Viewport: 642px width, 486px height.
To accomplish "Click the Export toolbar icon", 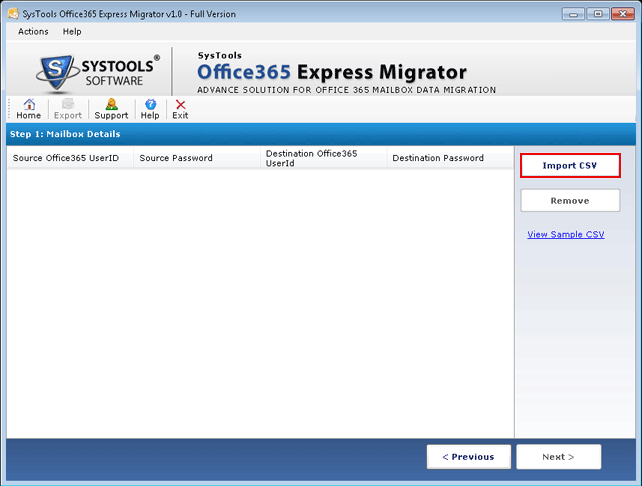I will click(x=68, y=109).
